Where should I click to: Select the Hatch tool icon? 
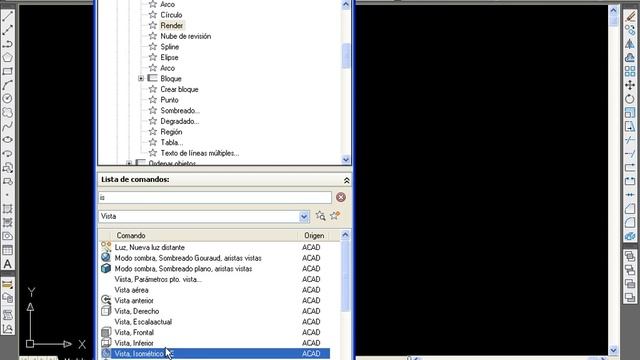[x=7, y=209]
